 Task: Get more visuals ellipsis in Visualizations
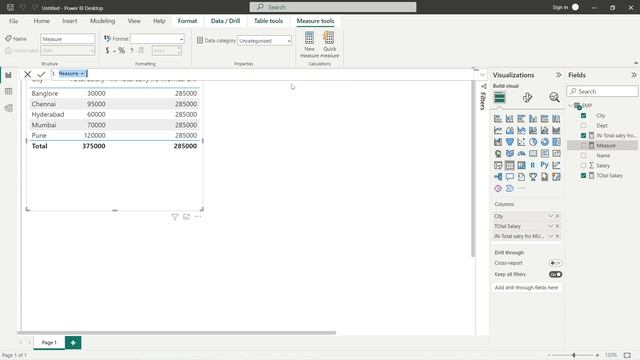click(521, 188)
